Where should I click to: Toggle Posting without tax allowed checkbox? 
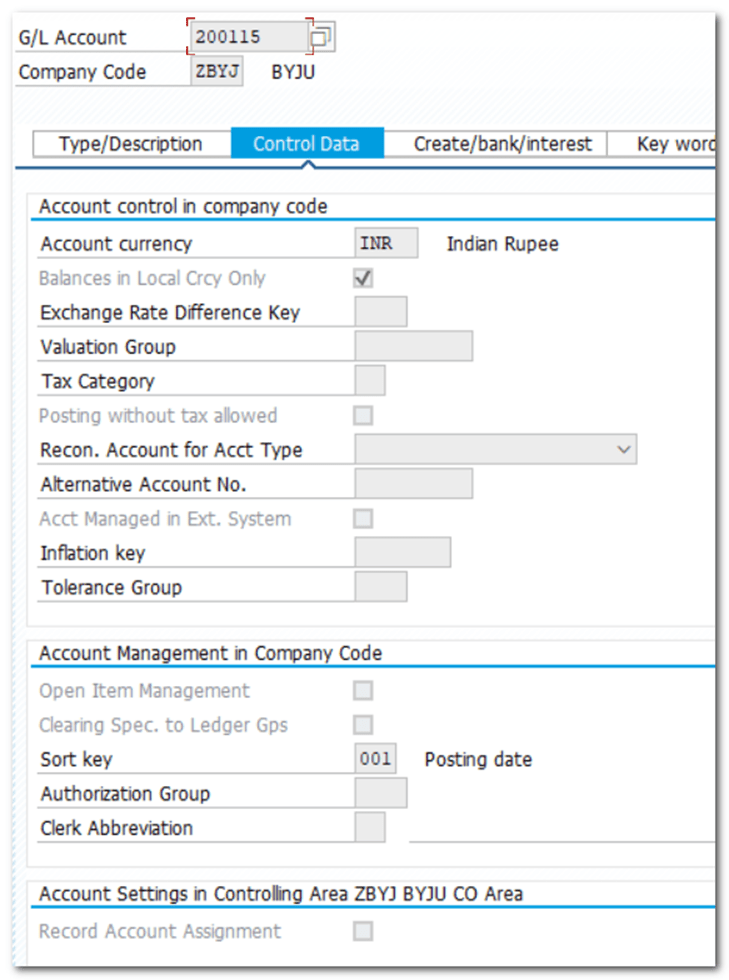(363, 415)
